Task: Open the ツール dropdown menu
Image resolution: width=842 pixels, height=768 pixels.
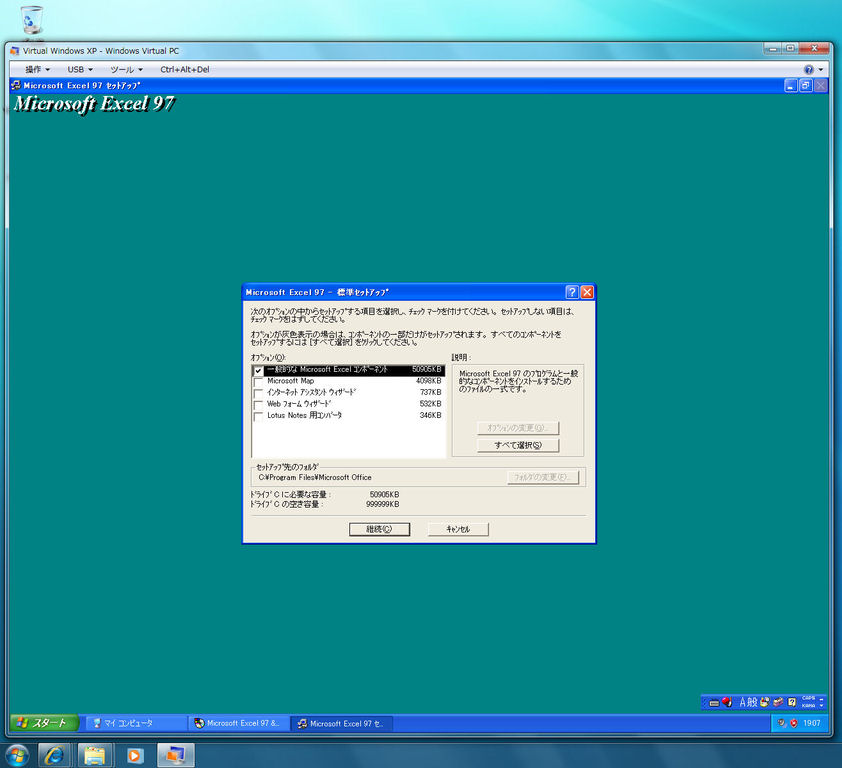Action: [127, 69]
